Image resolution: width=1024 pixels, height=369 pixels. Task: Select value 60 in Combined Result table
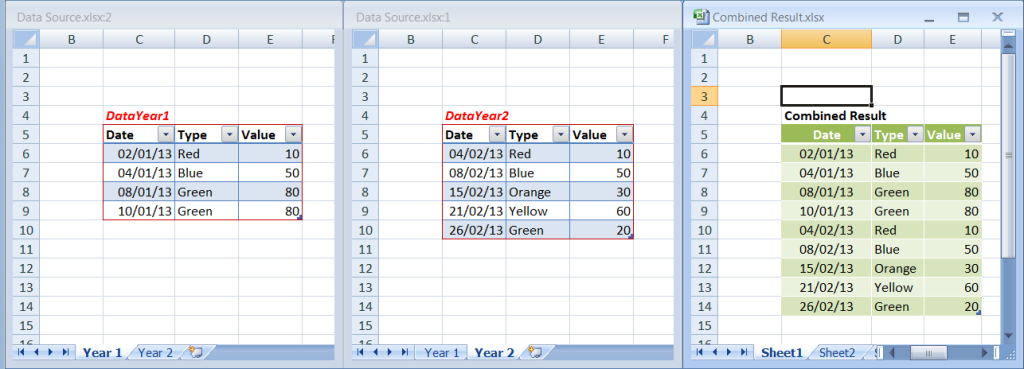pos(953,287)
